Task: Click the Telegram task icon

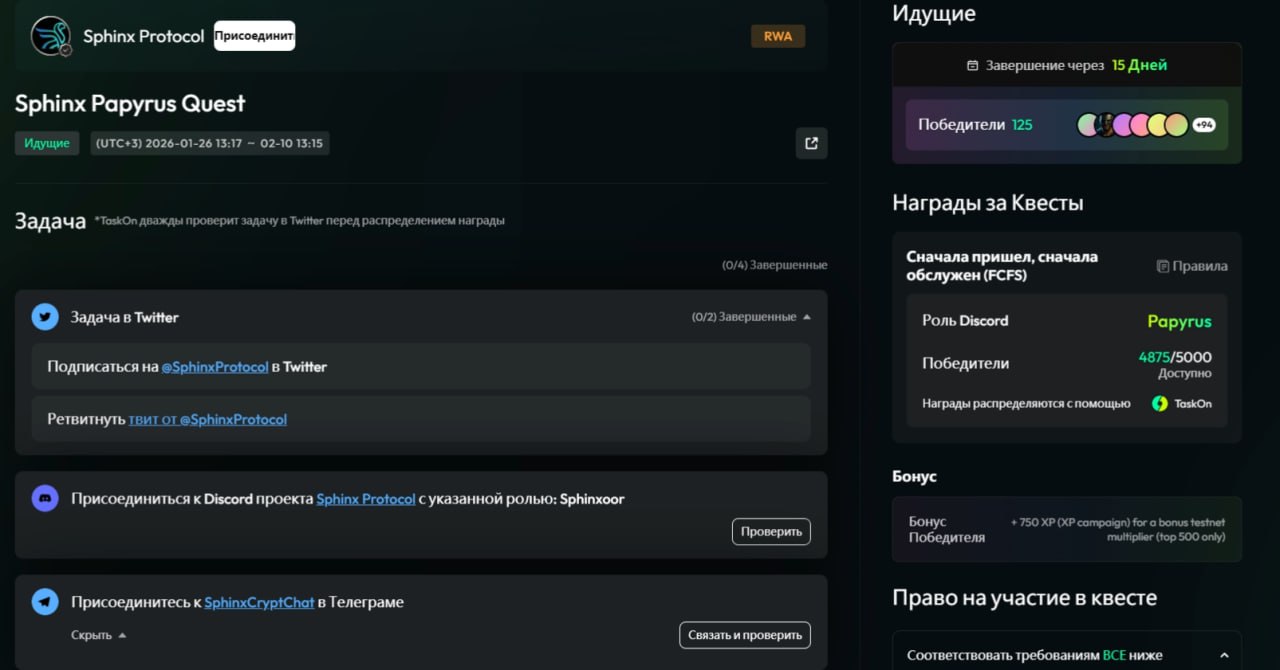Action: click(x=45, y=602)
